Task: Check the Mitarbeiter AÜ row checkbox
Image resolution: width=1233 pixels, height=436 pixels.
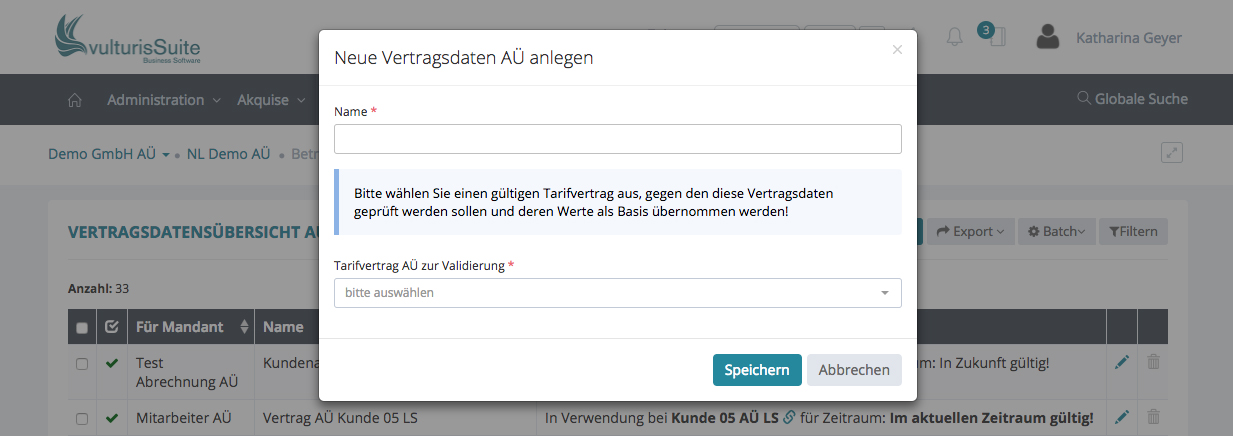Action: point(82,418)
